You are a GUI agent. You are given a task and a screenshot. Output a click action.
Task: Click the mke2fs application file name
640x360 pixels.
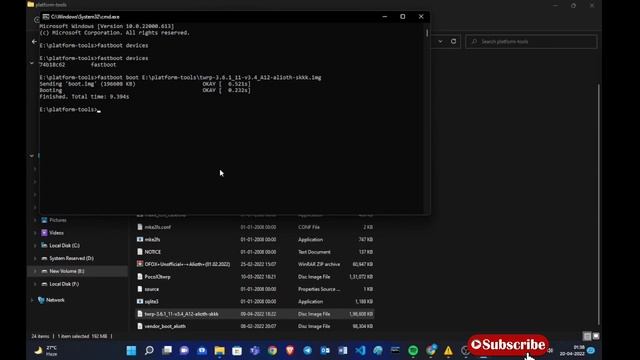(152, 239)
